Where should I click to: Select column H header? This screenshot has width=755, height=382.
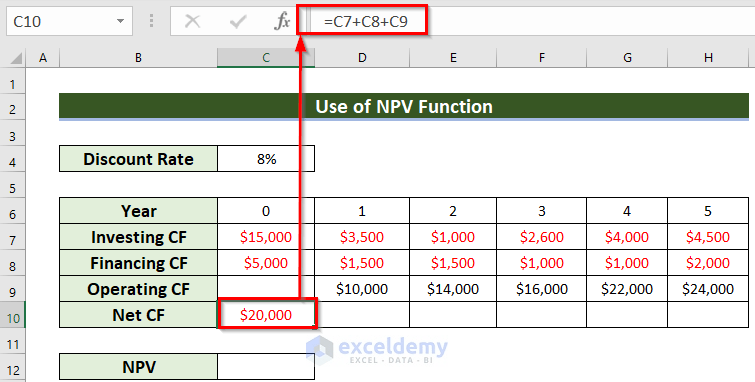click(x=708, y=58)
